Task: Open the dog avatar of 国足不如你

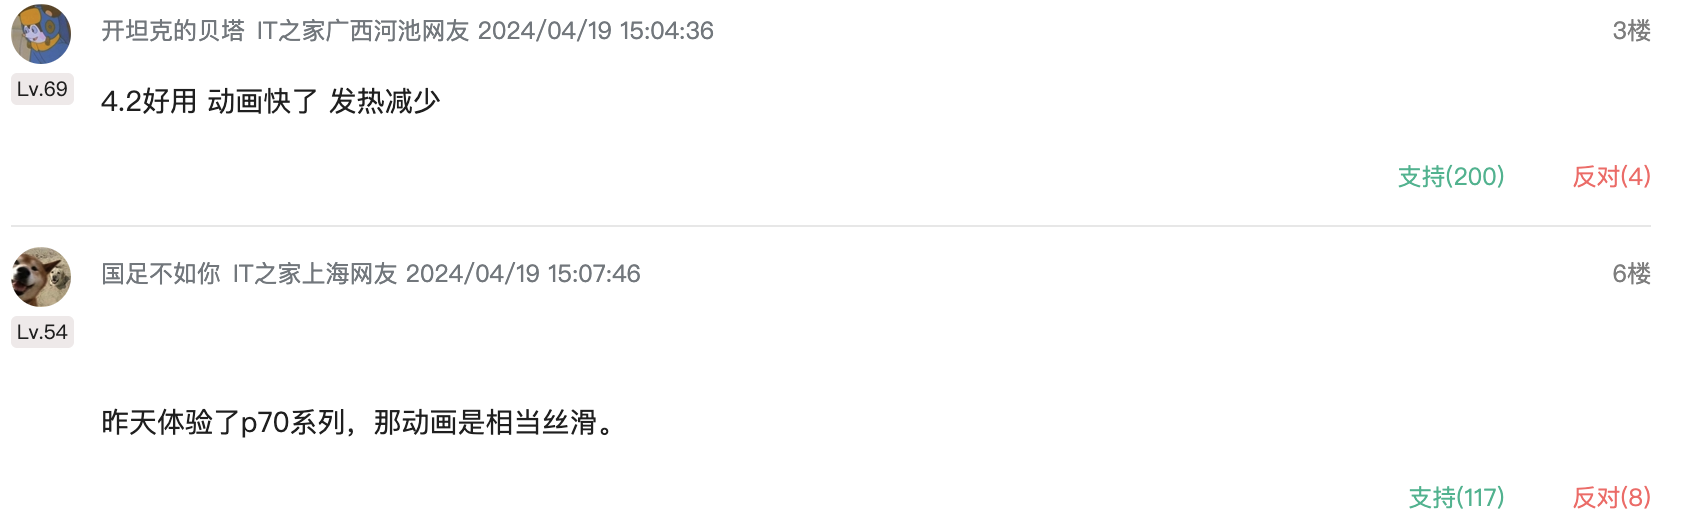Action: click(x=41, y=276)
